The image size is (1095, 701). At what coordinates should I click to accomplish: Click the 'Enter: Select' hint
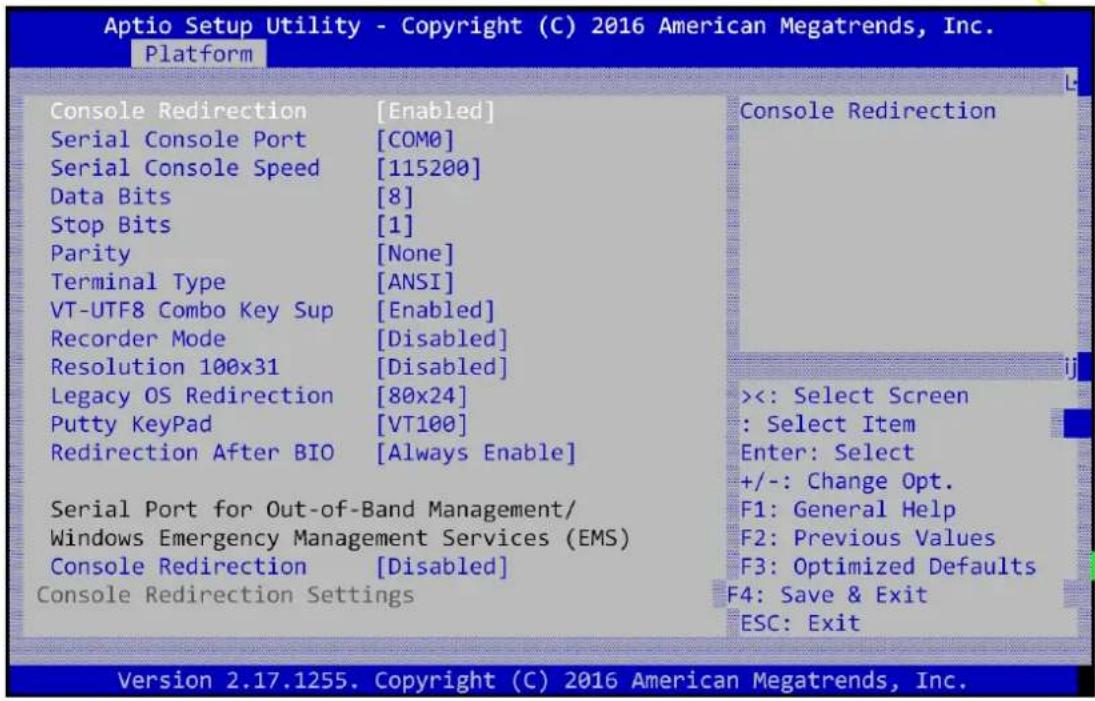pos(828,453)
